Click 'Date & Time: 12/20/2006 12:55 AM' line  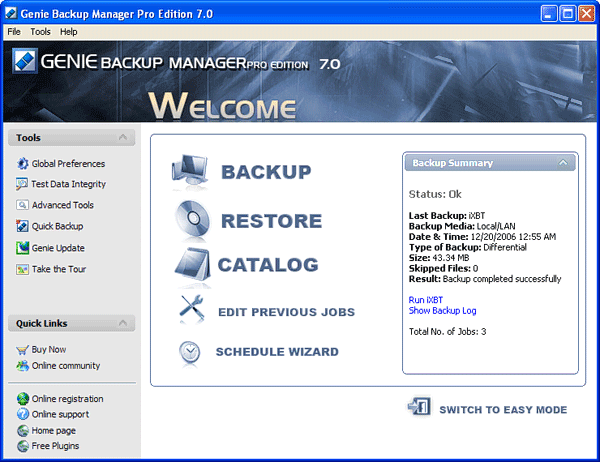point(482,237)
